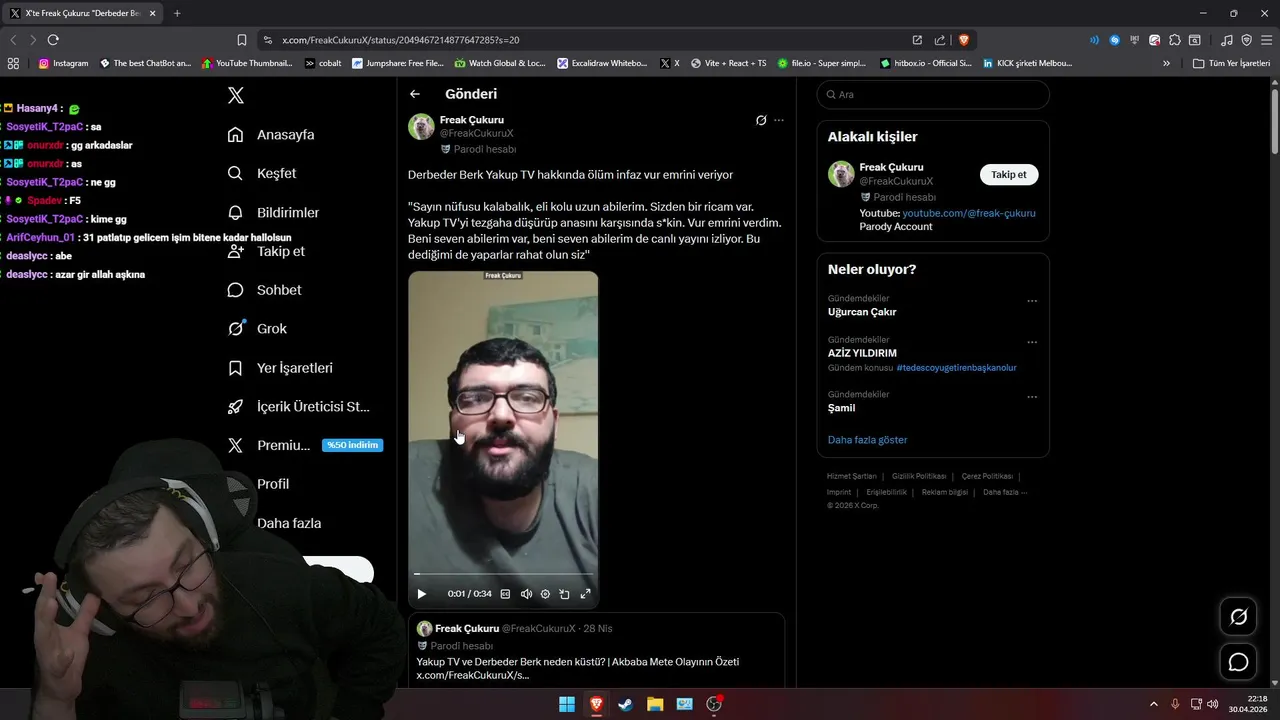Open Freak Çukuru avatar on the post
This screenshot has height=720, width=1280.
click(x=421, y=126)
